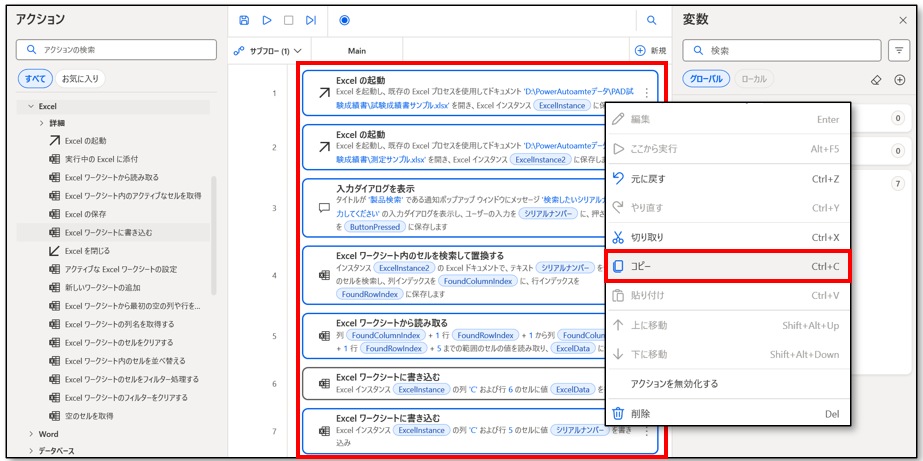Click the run next action icon

pos(311,20)
